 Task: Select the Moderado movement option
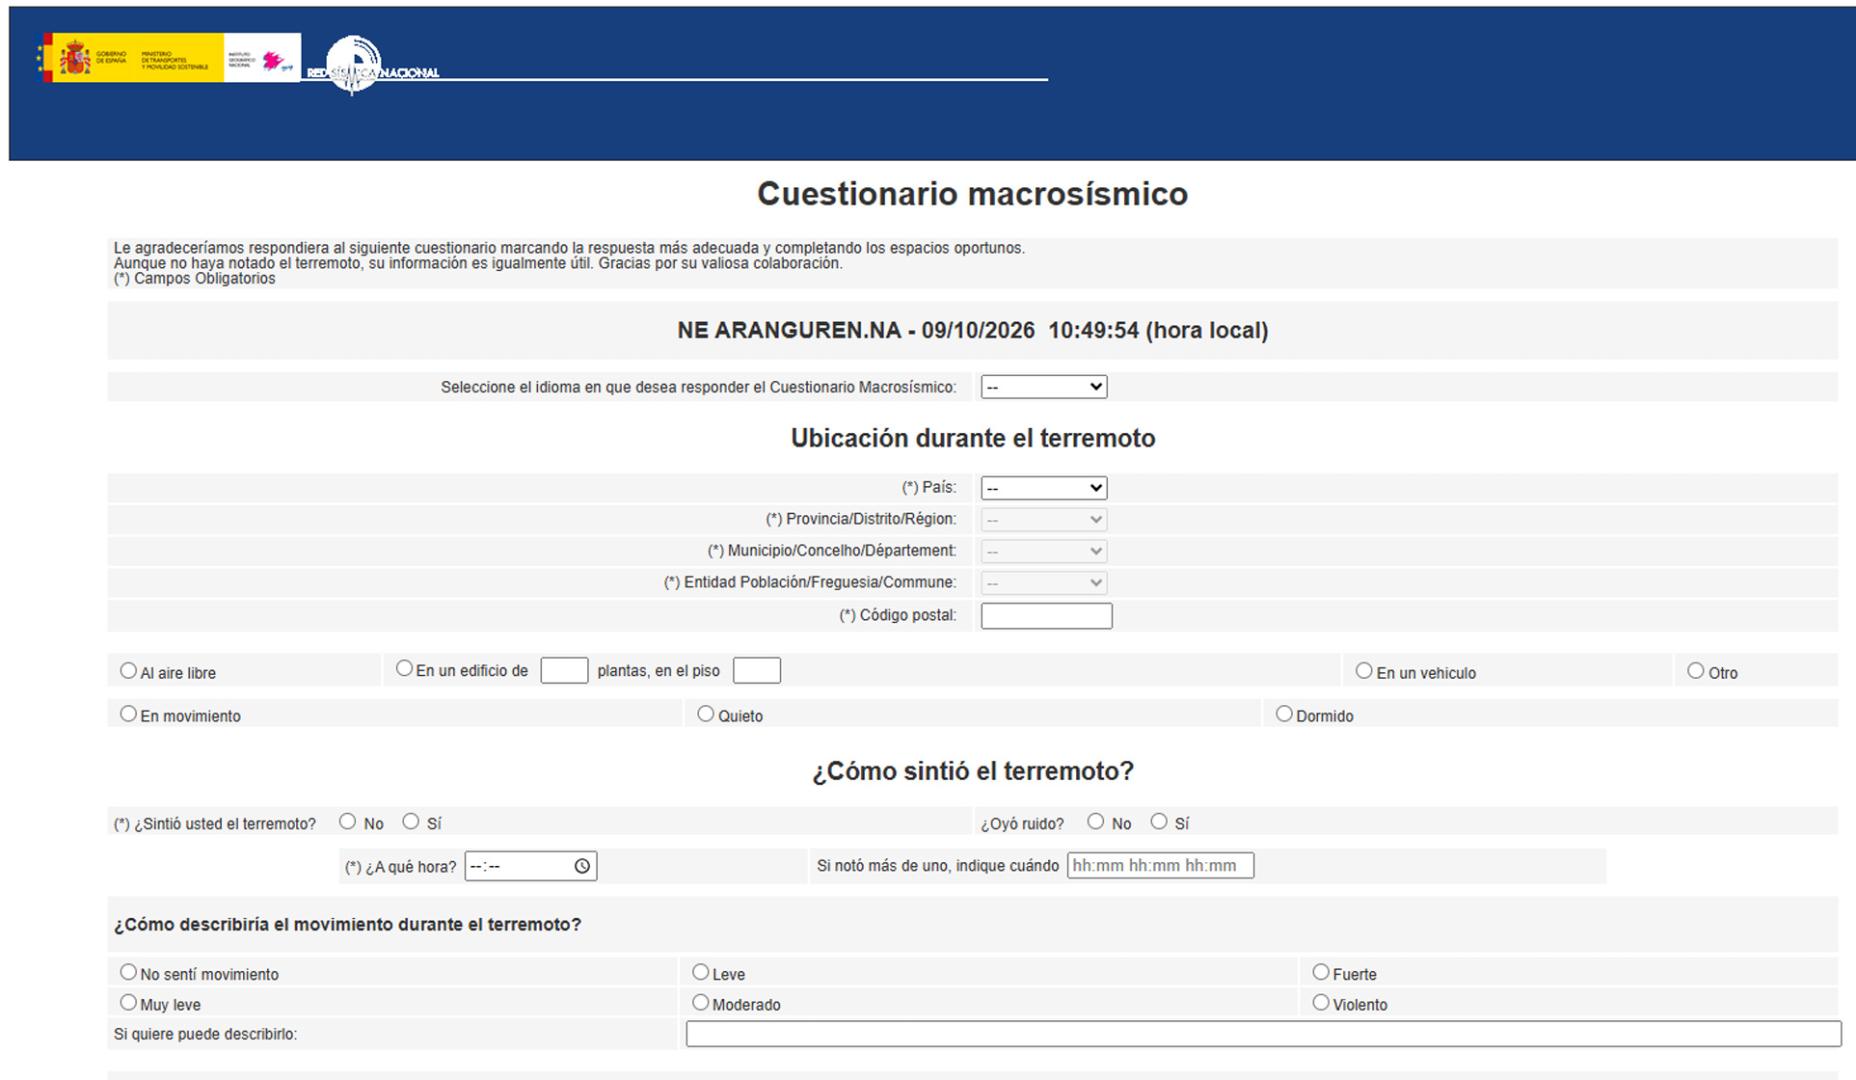coord(700,1002)
